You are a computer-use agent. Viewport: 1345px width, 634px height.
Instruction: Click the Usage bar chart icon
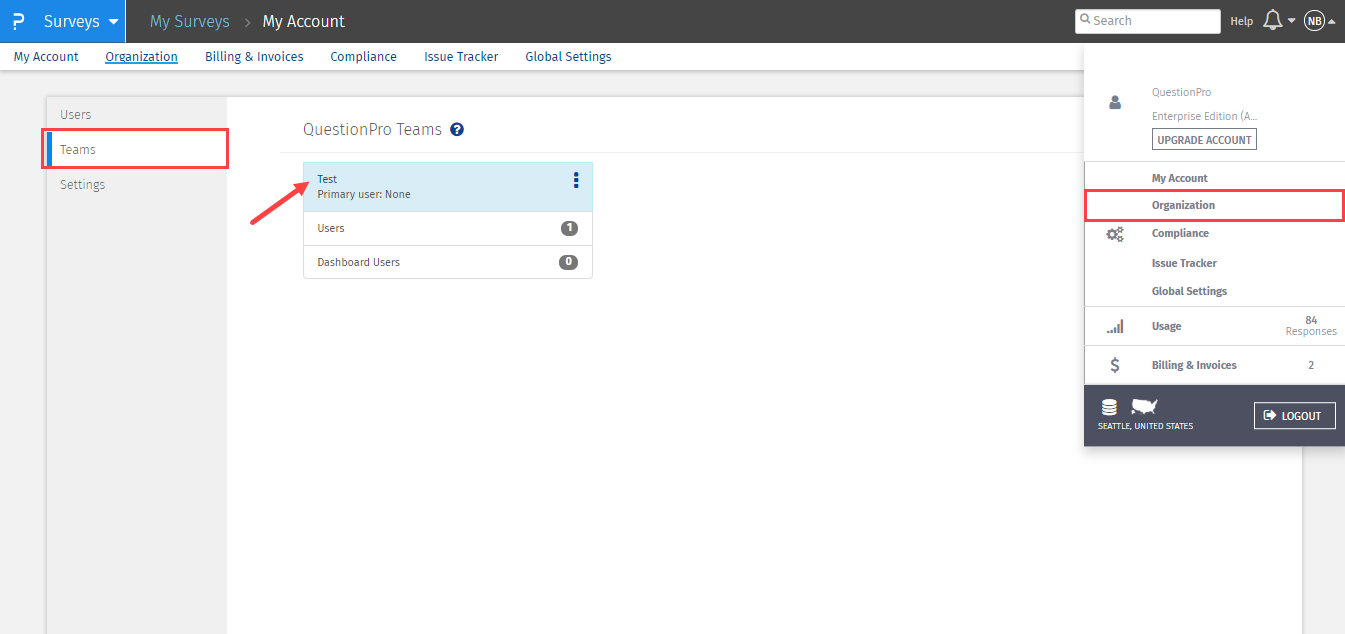1114,327
